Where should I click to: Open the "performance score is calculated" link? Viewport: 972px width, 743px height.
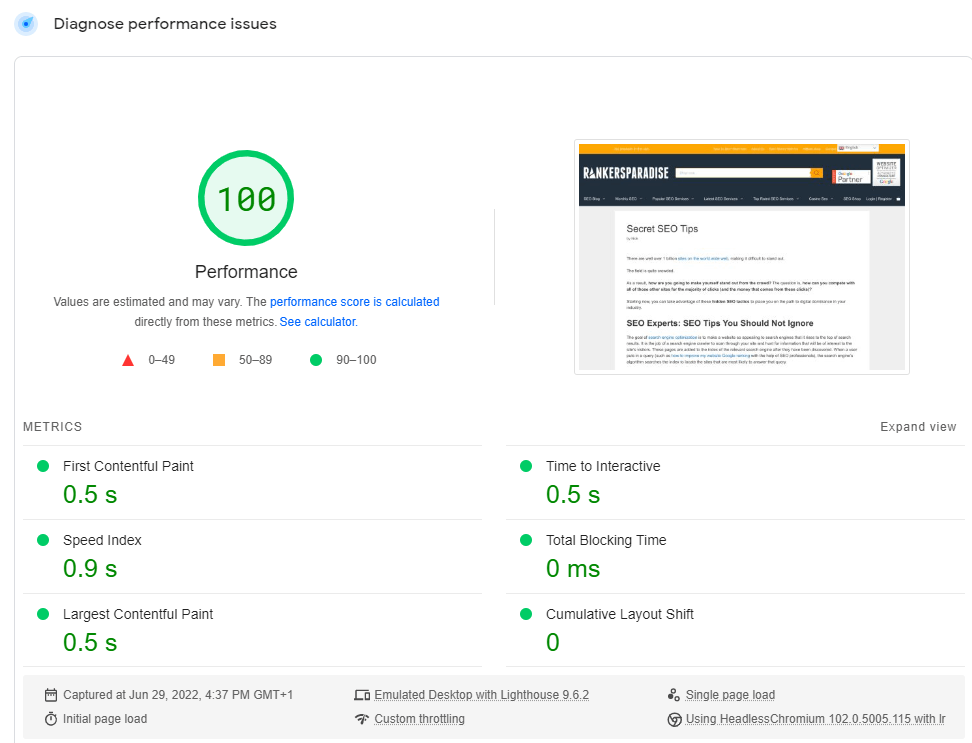click(354, 302)
